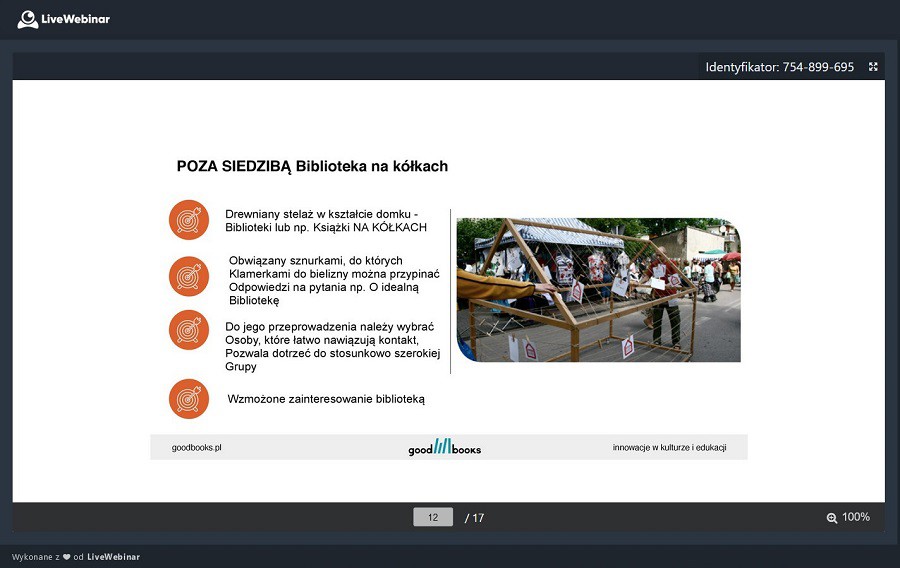Toggle fullscreen icon next to Identyfikator
This screenshot has width=900, height=568.
[x=873, y=67]
